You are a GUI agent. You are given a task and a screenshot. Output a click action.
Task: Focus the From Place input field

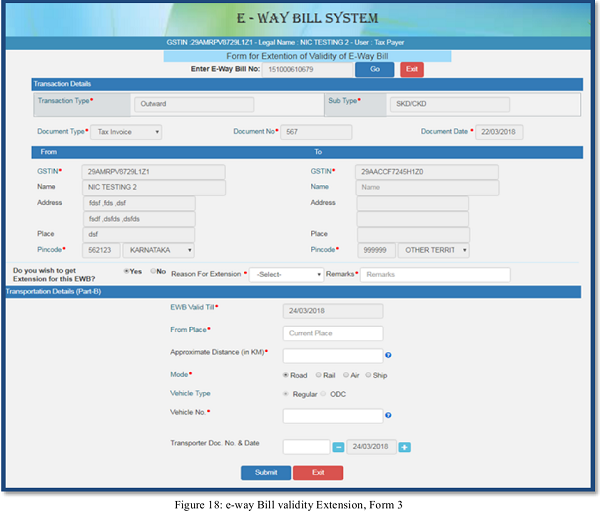[x=333, y=333]
